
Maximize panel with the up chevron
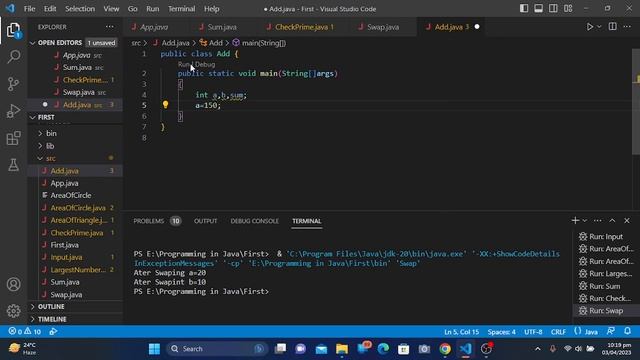pos(612,221)
